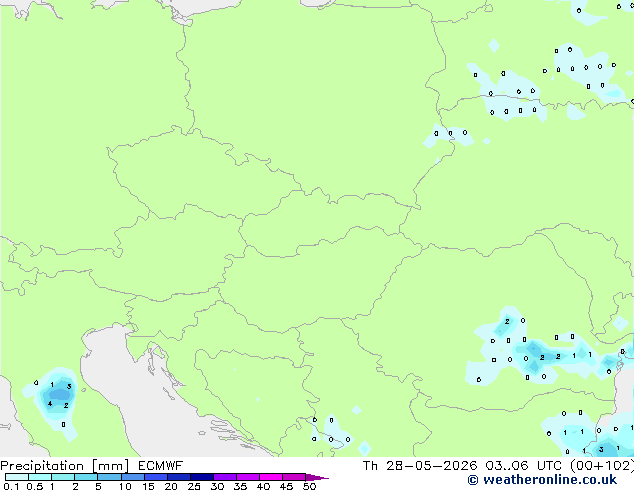Open the weatheronline.co.uk copyright link
Screen dimensions: 634x490
tap(542, 480)
